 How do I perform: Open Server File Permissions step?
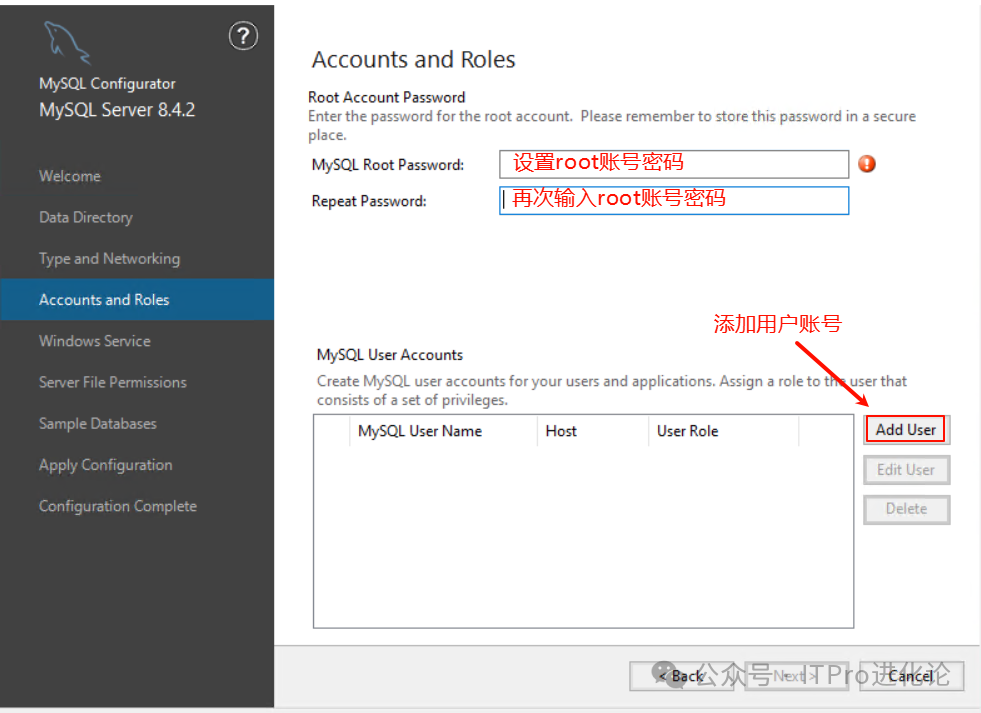point(113,382)
